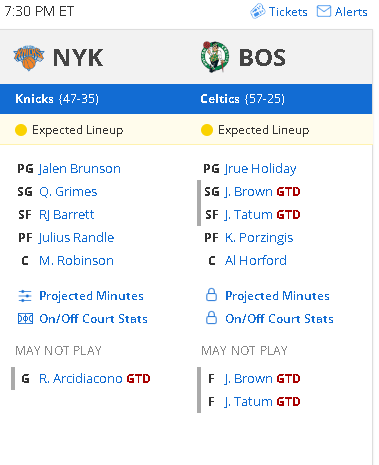Viewport: 379px width, 465px height.
Task: Select K. Porzingis in the Celtics lineup
Action: pyautogui.click(x=259, y=238)
